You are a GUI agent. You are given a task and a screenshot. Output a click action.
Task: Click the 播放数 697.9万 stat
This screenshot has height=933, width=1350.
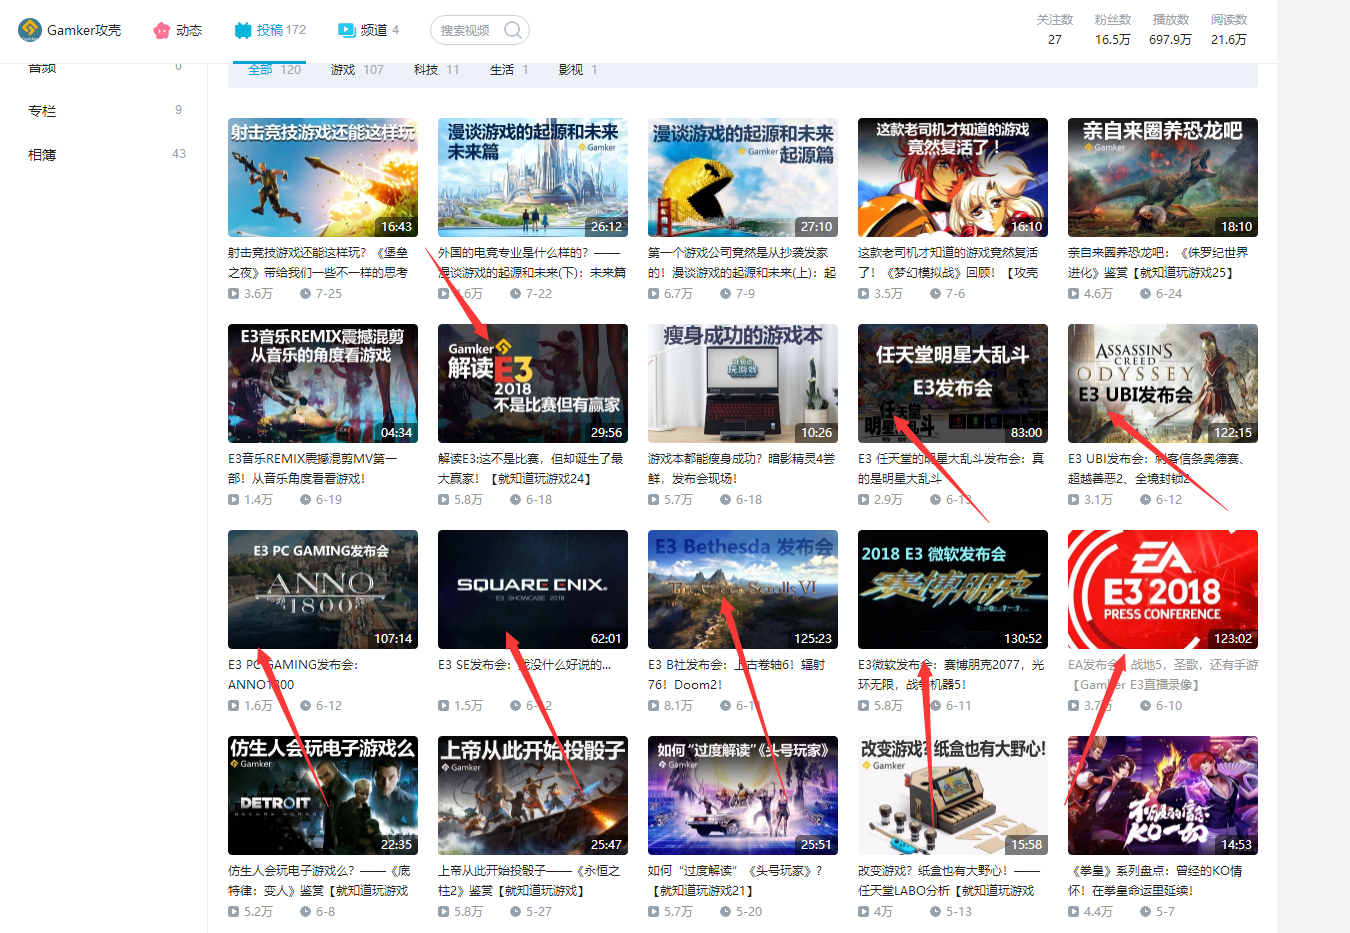tap(1170, 30)
